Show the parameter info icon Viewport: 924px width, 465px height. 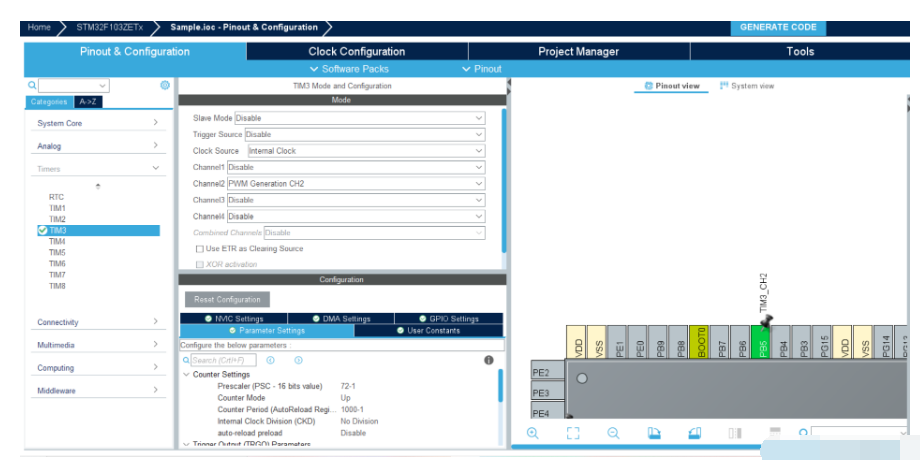[489, 360]
